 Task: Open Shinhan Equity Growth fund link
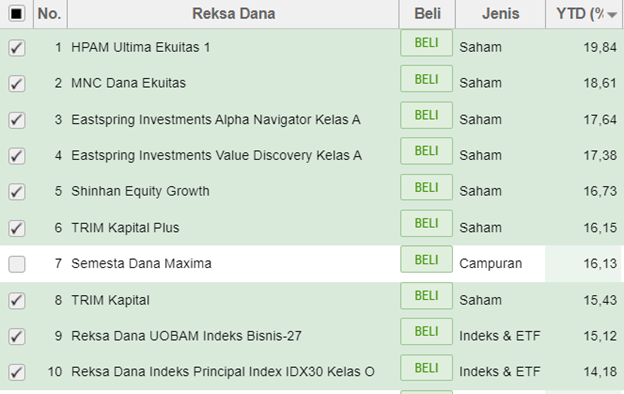pos(140,191)
